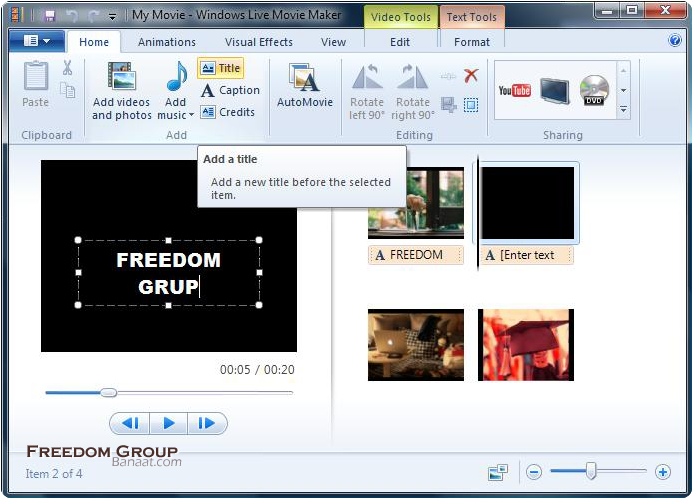The width and height of the screenshot is (696, 502).
Task: Click the zoom time scale slider handle
Action: (591, 471)
